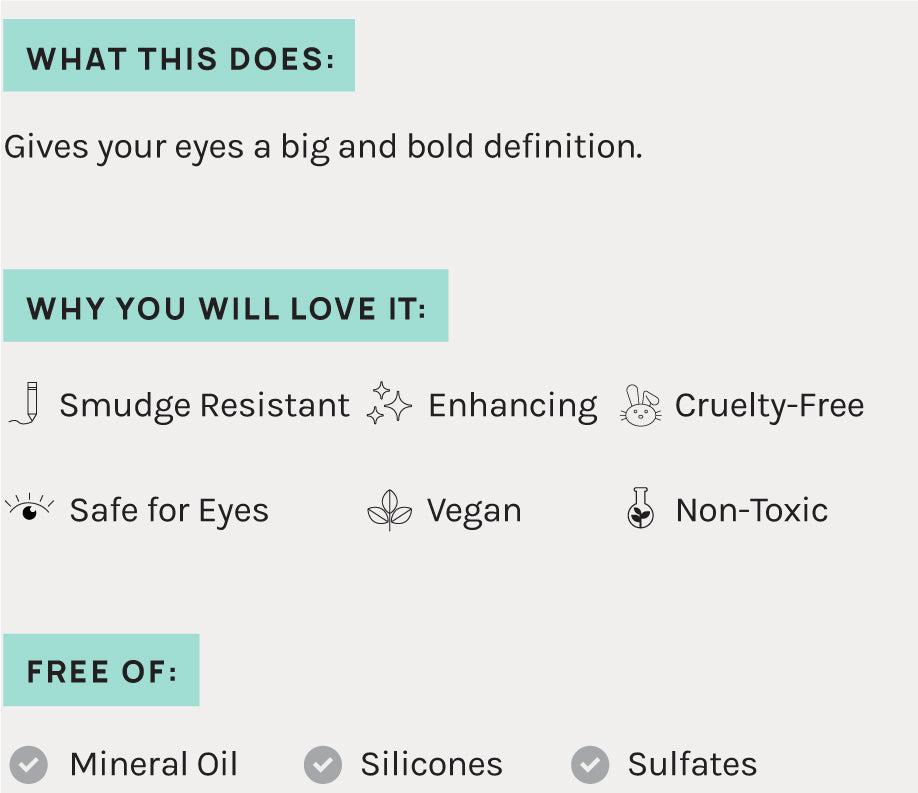Image resolution: width=918 pixels, height=793 pixels.
Task: Click the eye icon for Safe for Eyes
Action: 30,508
